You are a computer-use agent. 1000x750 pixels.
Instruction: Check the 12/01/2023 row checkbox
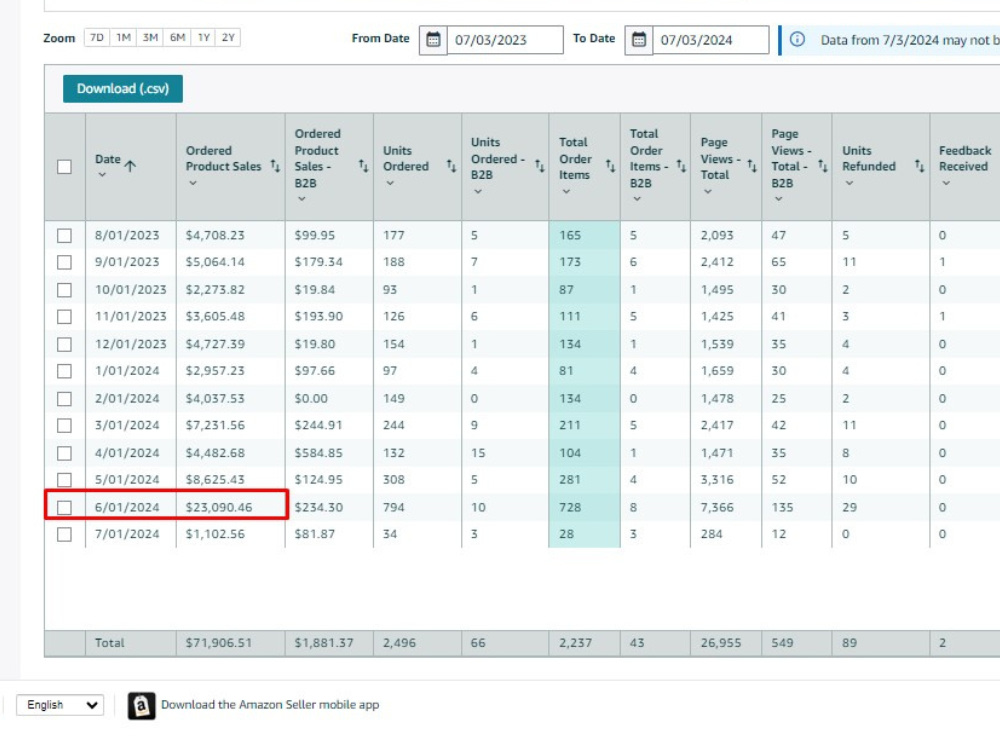point(64,344)
